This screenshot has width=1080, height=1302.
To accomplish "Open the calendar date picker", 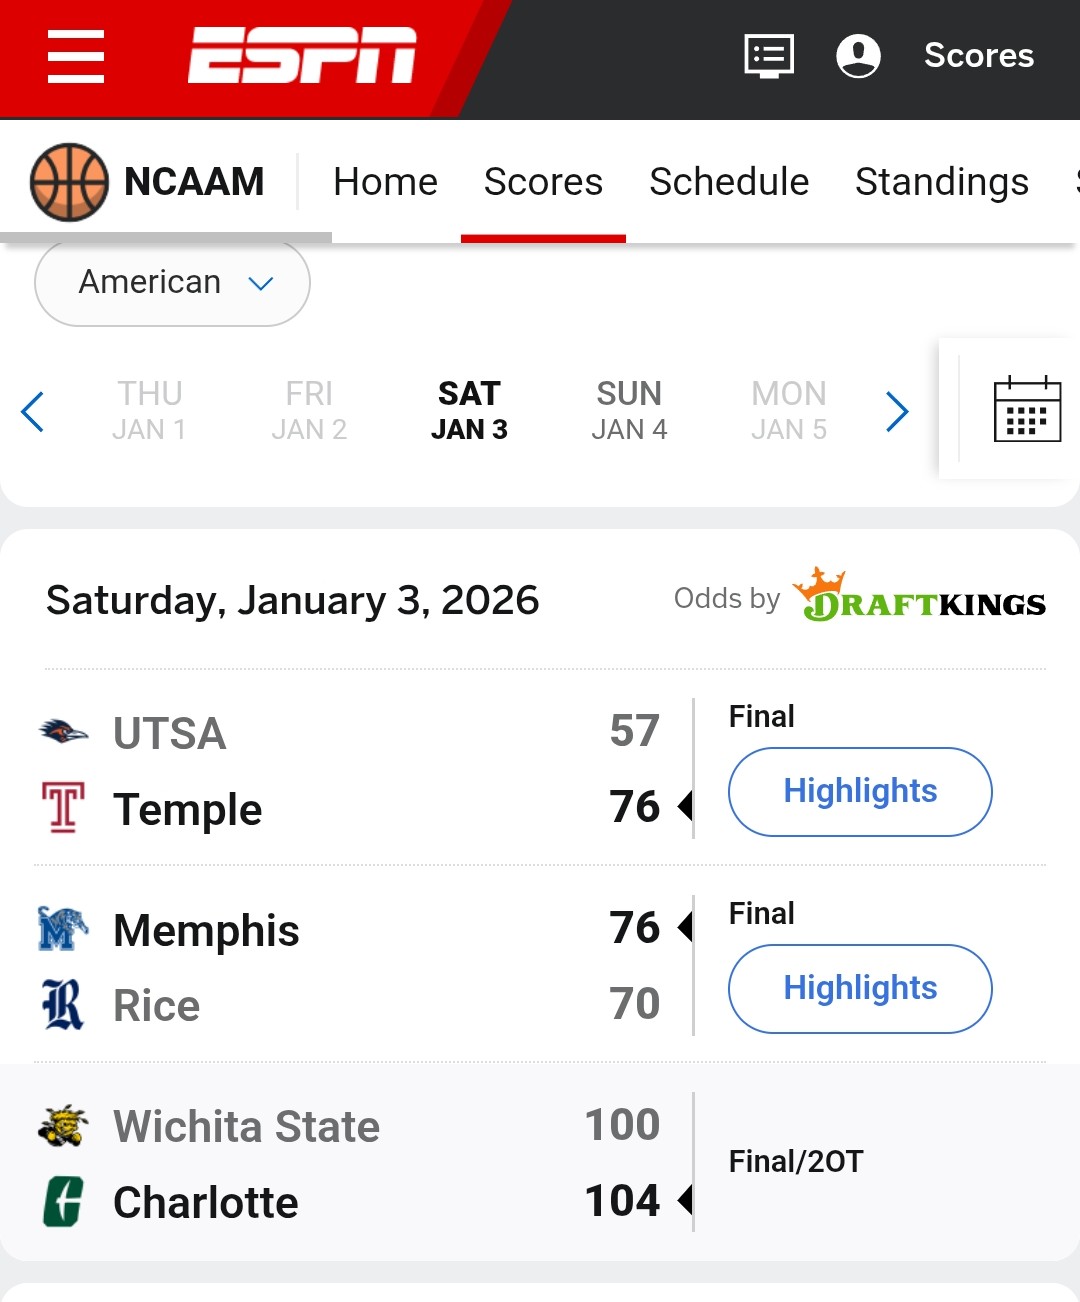I will pos(1027,409).
